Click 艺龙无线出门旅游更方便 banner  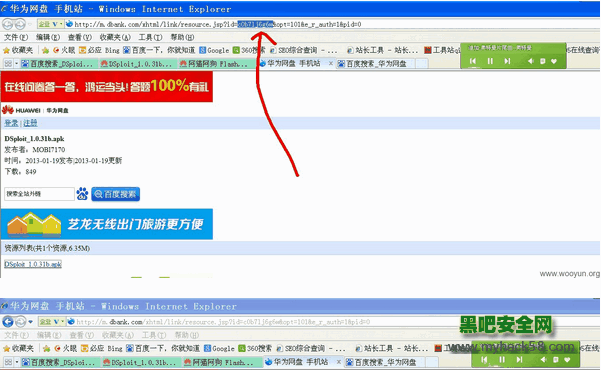coord(107,224)
